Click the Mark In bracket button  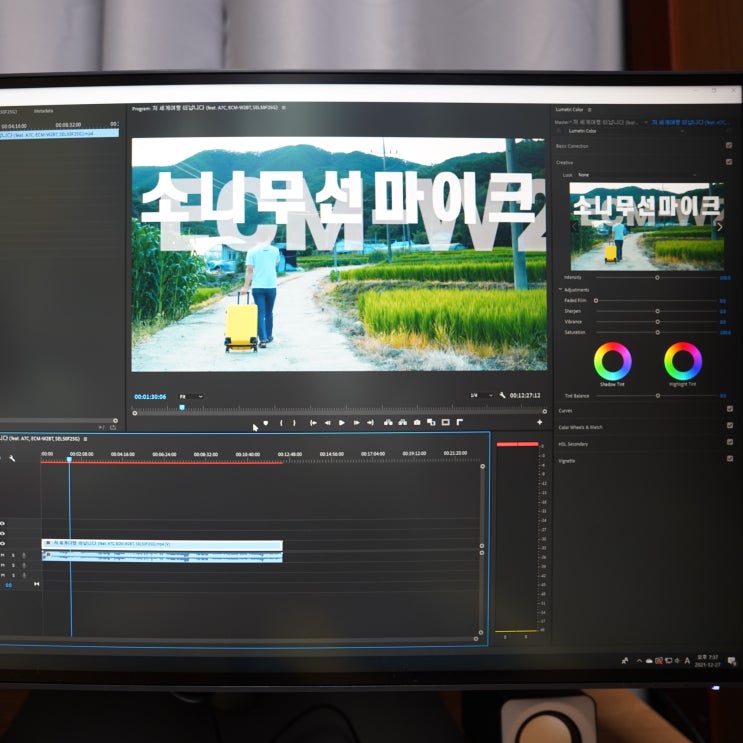point(281,423)
